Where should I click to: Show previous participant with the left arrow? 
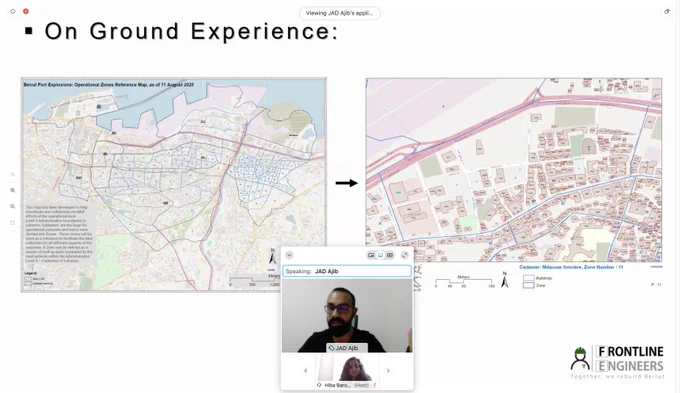pos(306,370)
